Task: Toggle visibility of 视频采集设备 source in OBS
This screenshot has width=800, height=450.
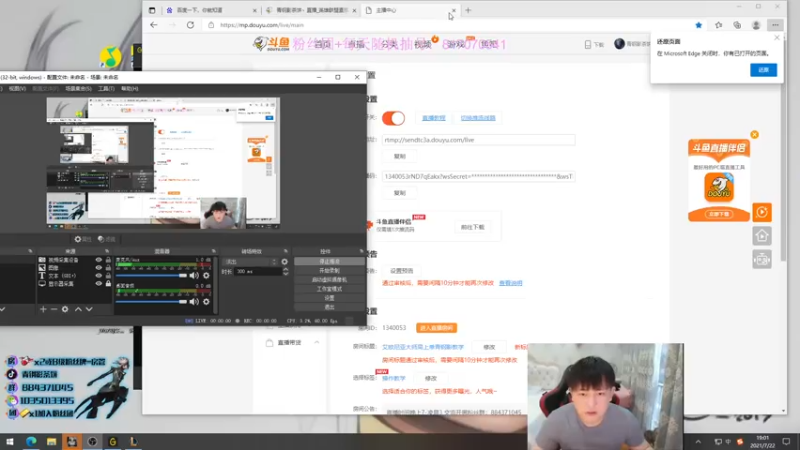Action: point(98,260)
